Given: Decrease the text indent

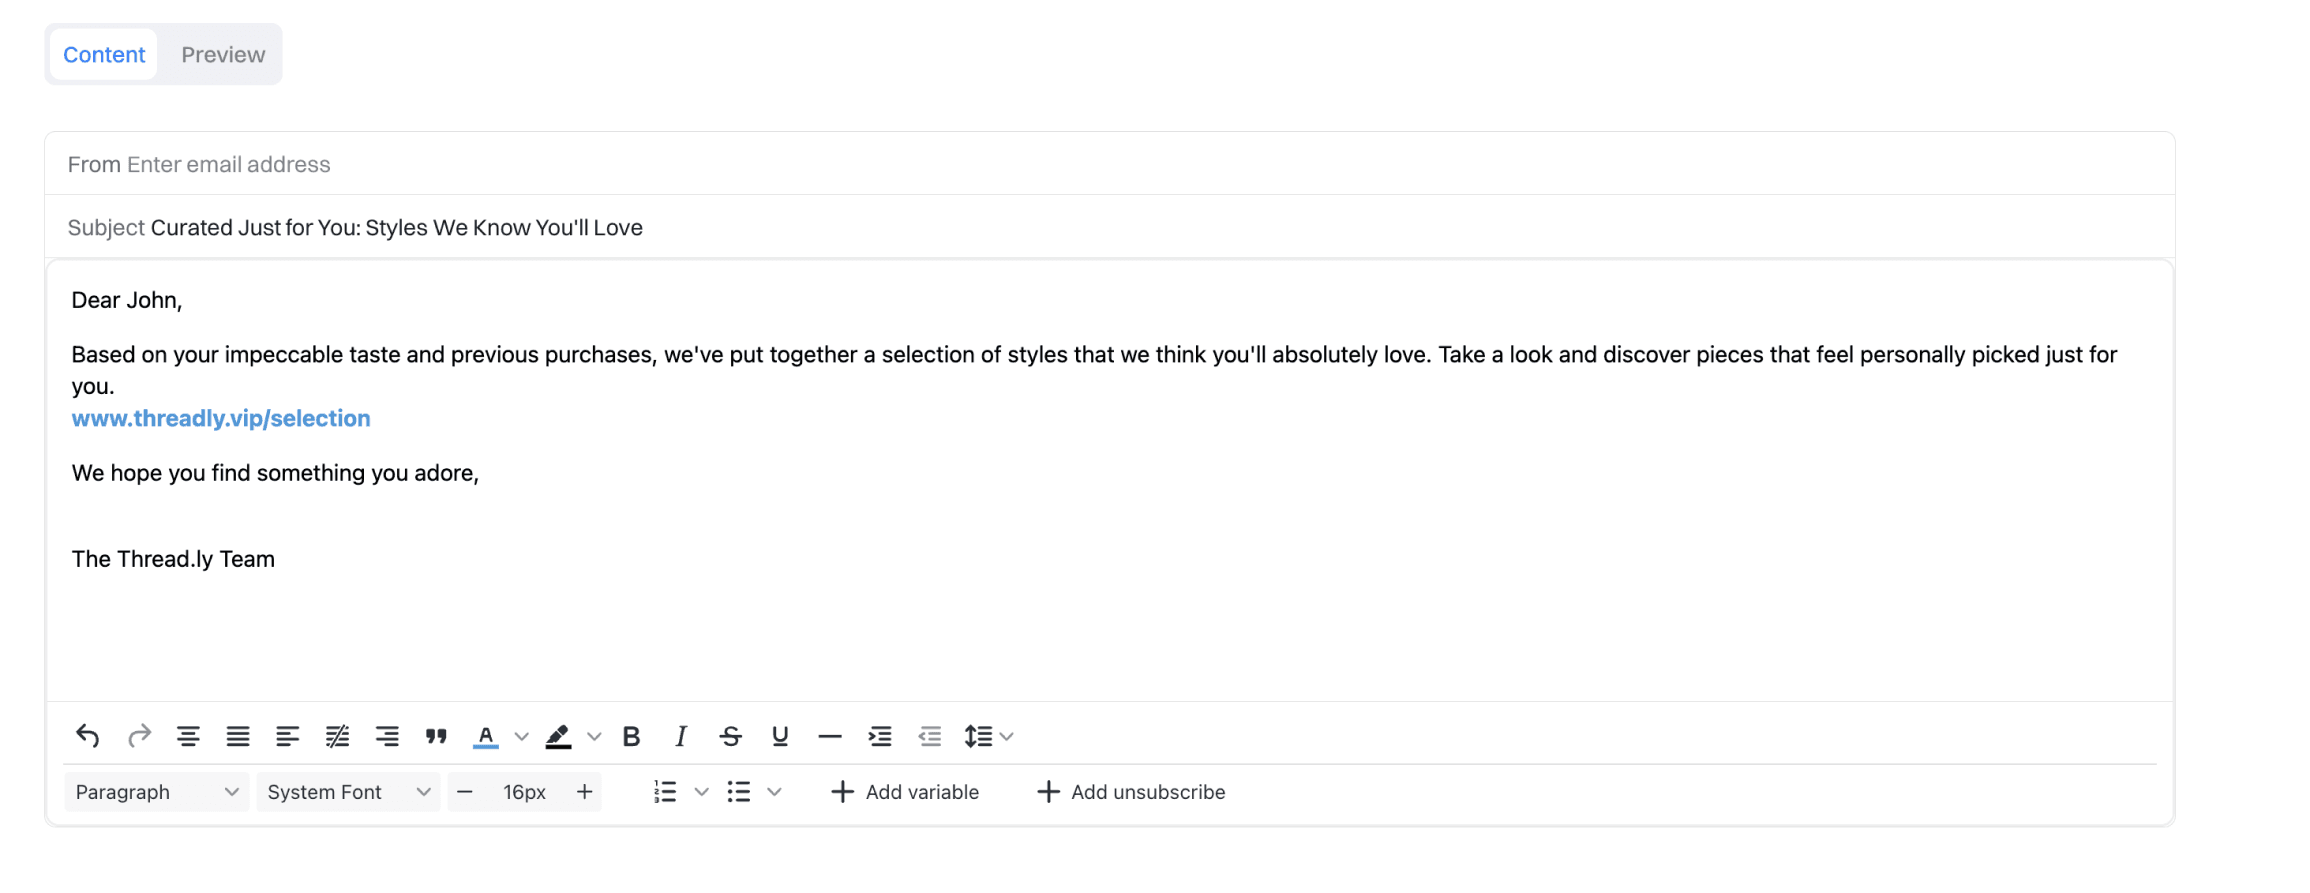Looking at the screenshot, I should (x=929, y=736).
